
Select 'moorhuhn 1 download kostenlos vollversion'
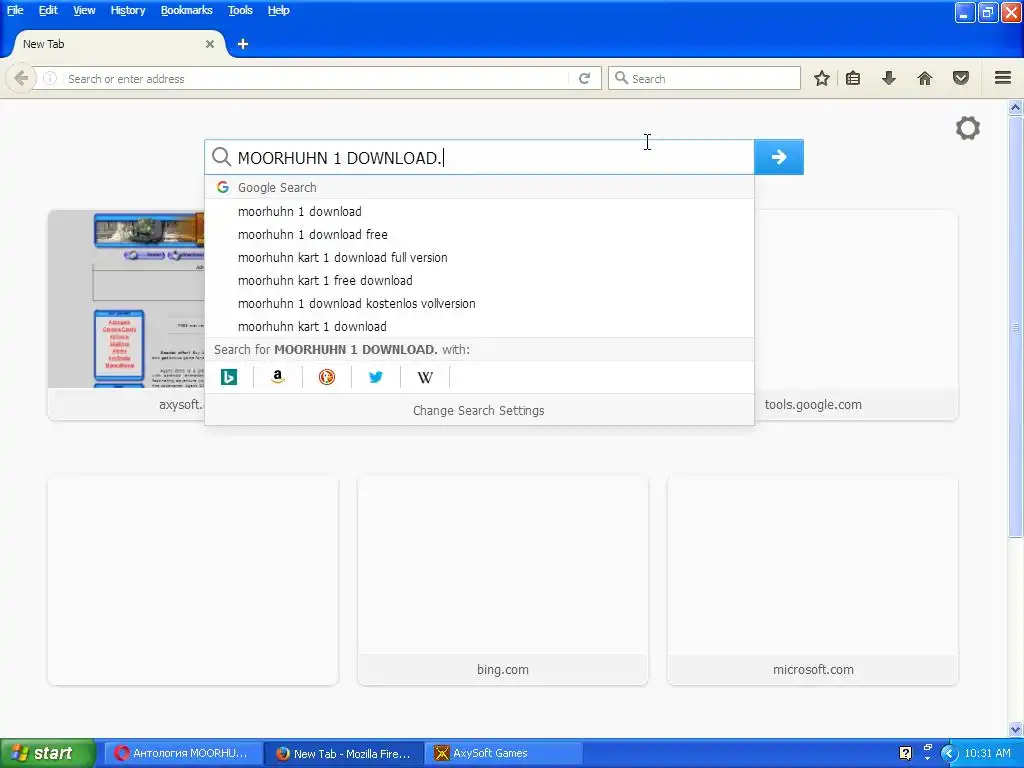point(479,303)
